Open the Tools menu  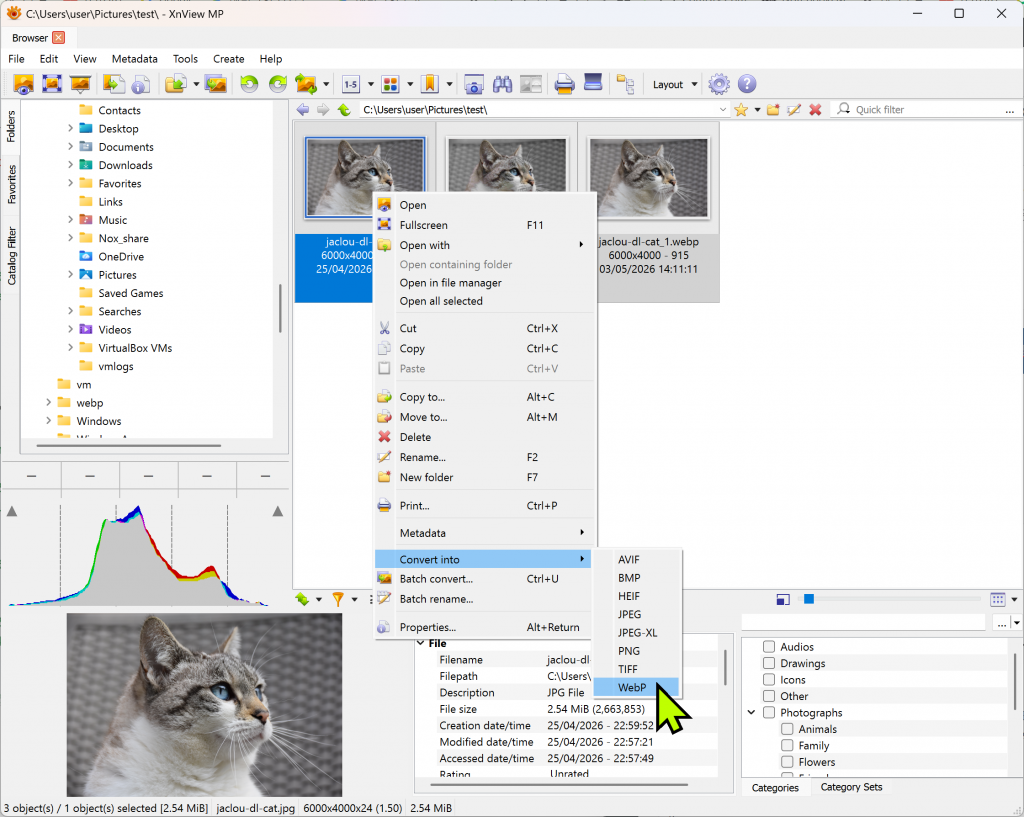(x=185, y=59)
